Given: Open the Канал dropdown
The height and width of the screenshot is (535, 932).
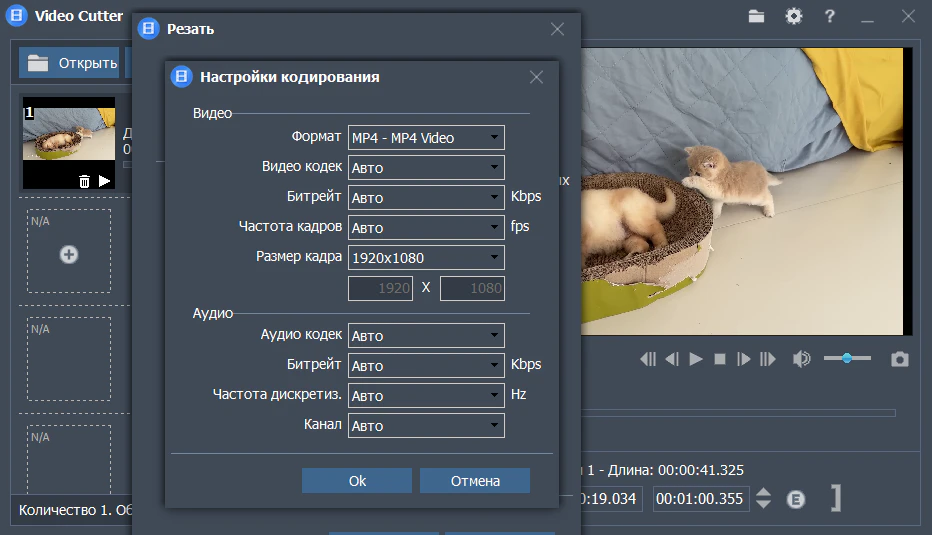Looking at the screenshot, I should click(426, 426).
